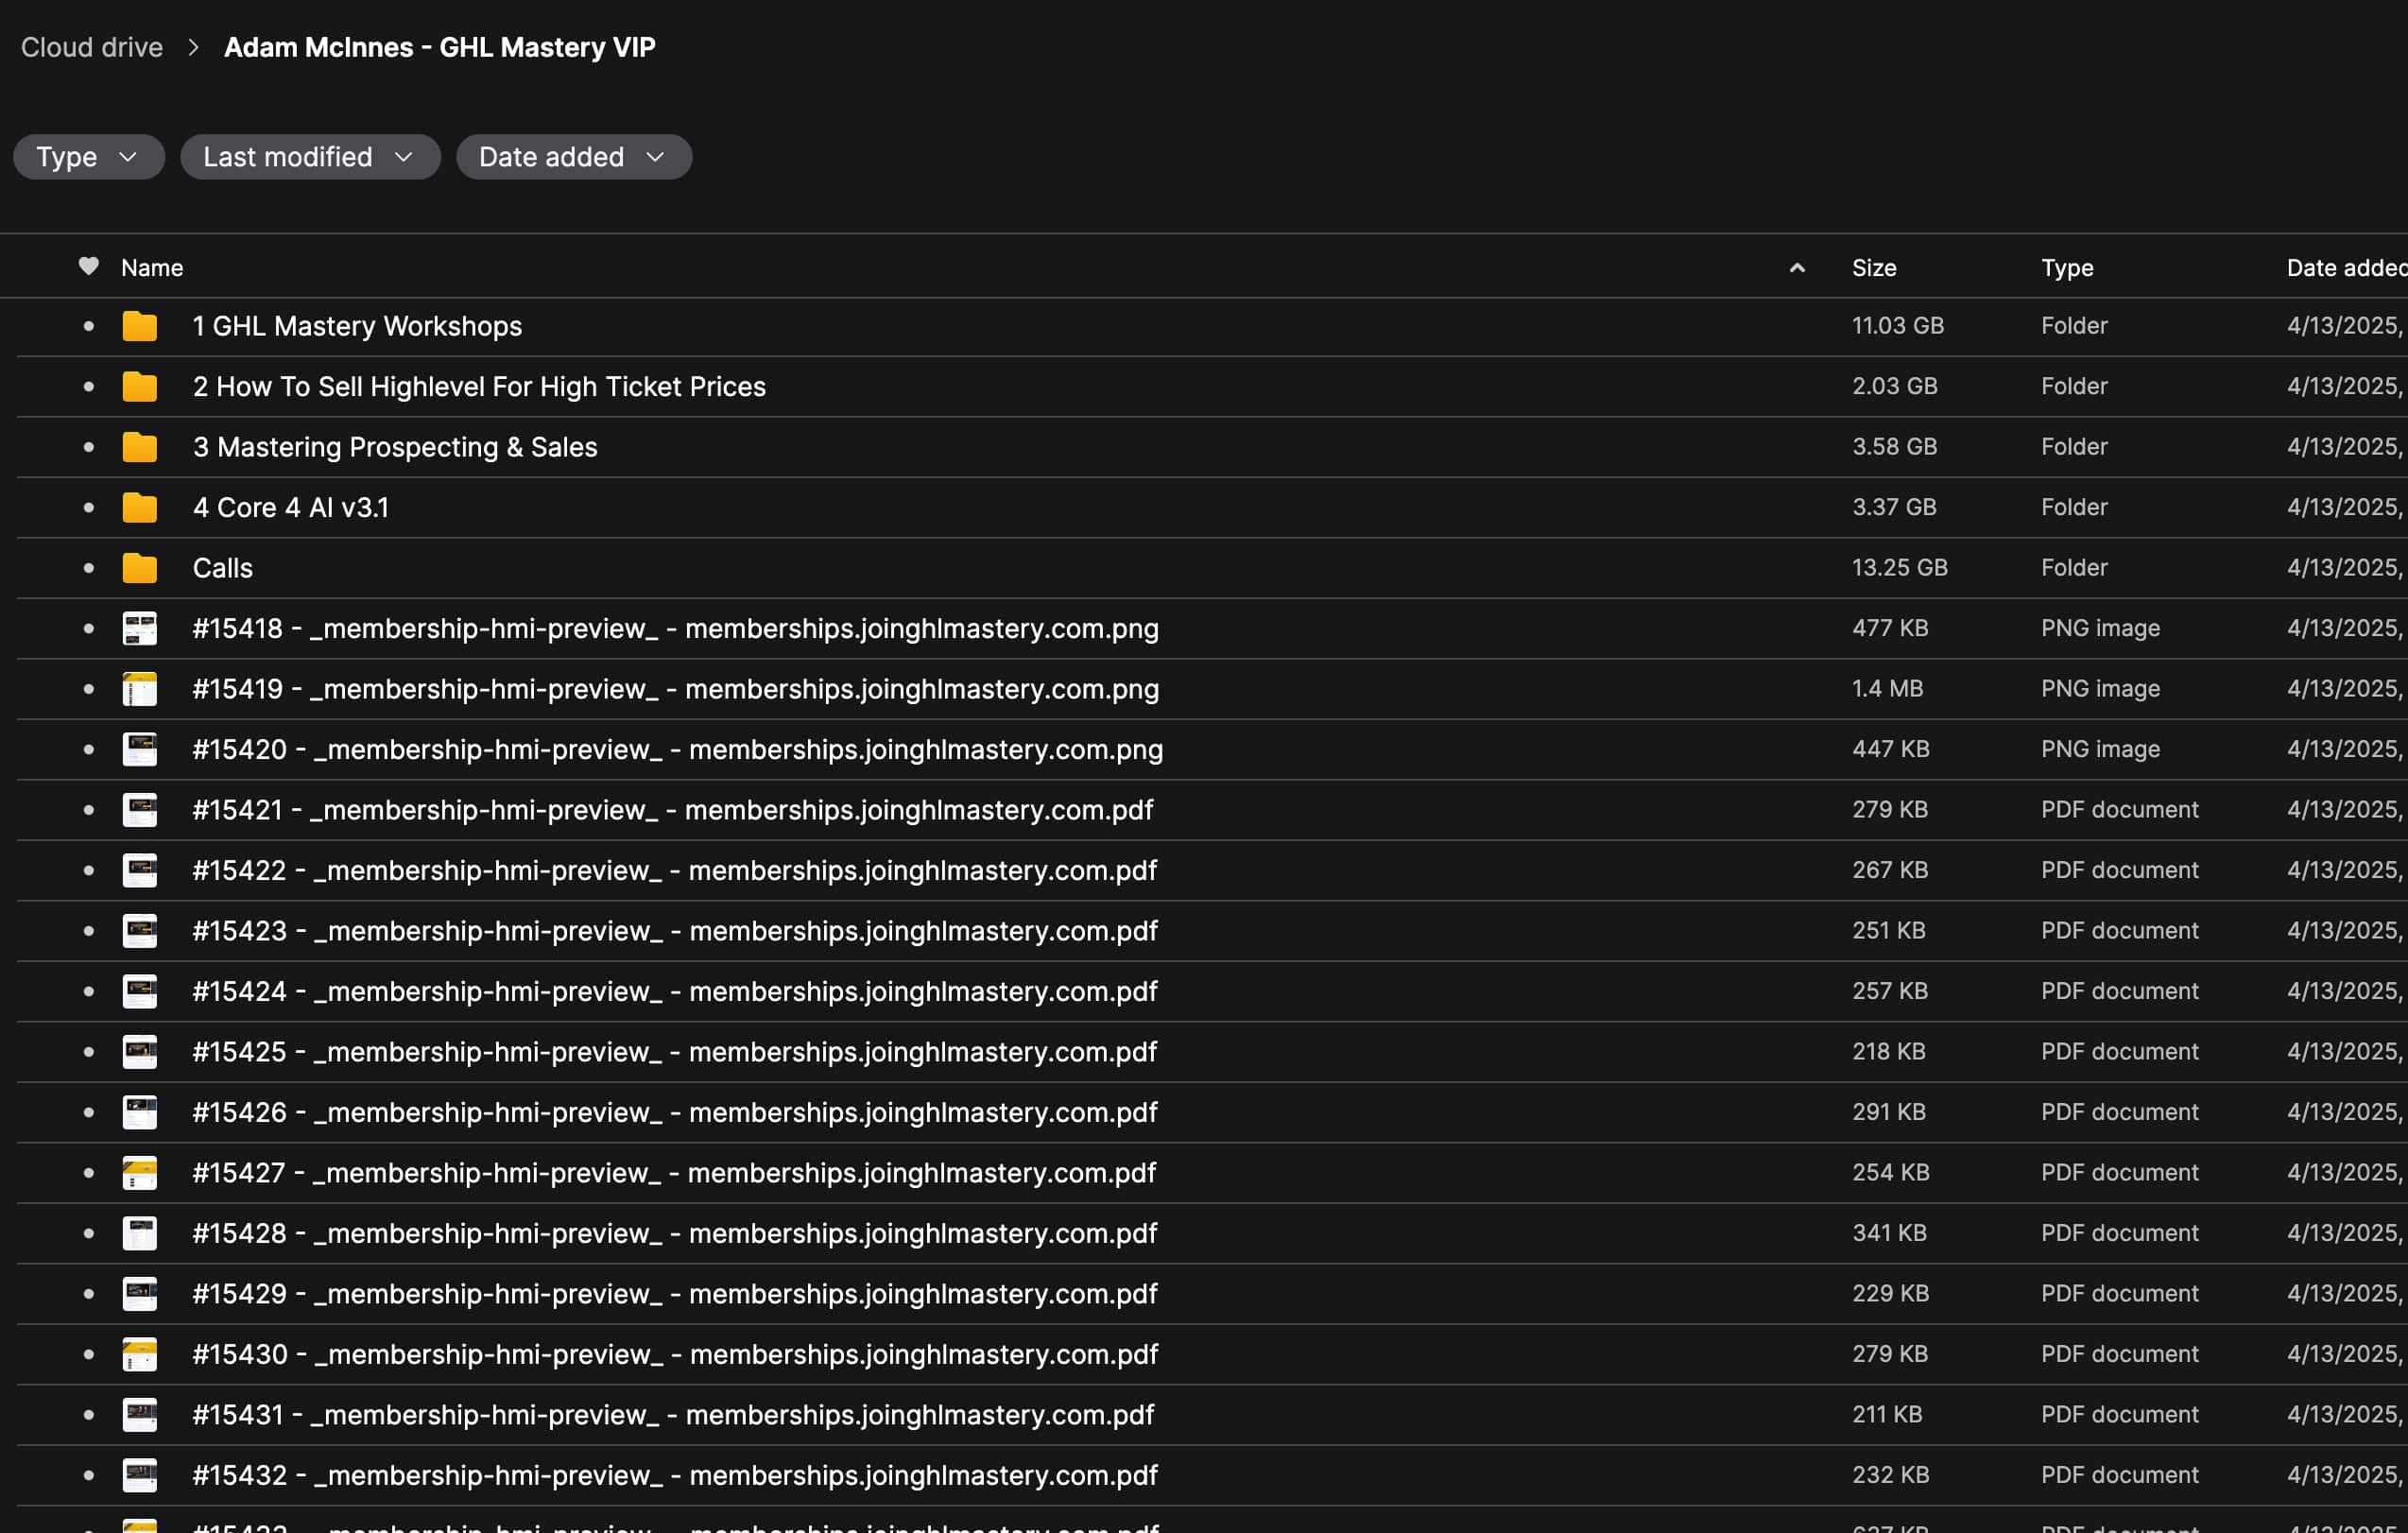Open the Last modified filter dropdown
Viewport: 2408px width, 1533px height.
pos(309,157)
